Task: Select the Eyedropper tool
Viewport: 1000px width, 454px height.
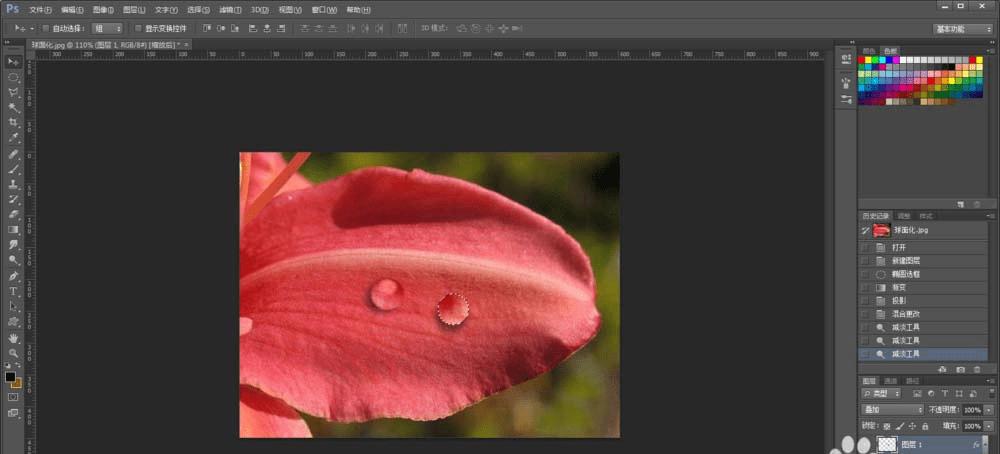Action: click(x=14, y=137)
